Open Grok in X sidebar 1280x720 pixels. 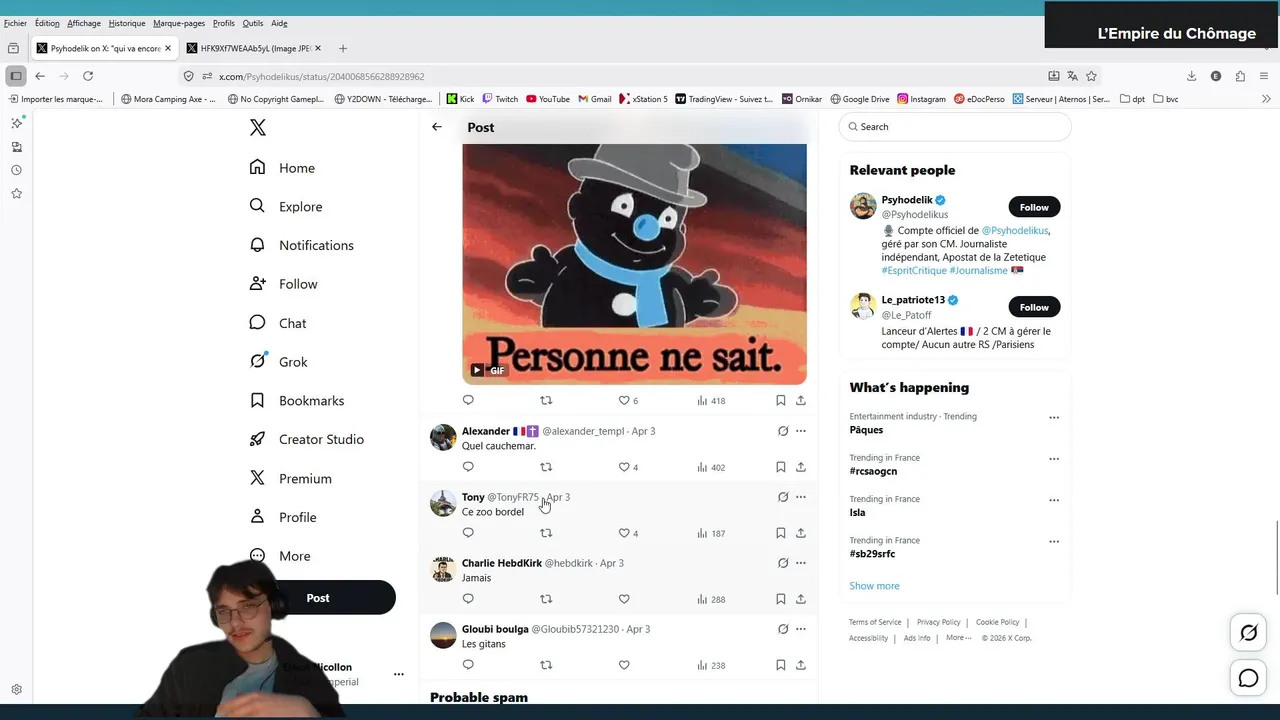(279, 362)
